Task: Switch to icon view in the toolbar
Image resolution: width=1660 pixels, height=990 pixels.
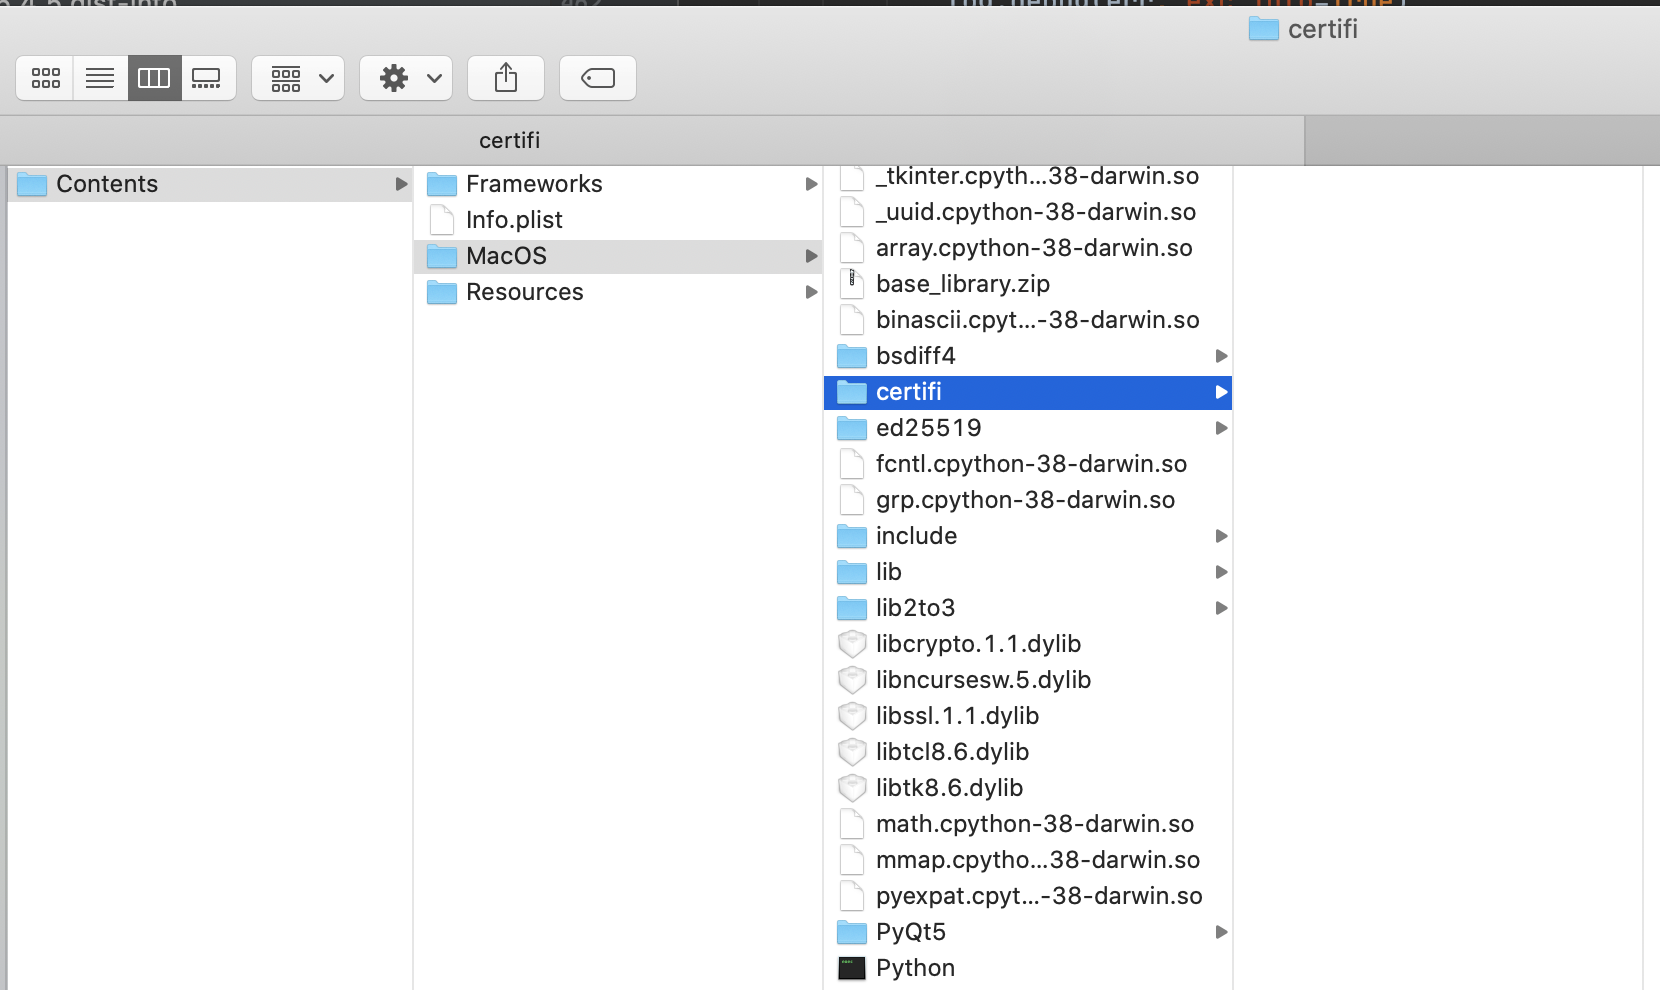Action: 45,78
